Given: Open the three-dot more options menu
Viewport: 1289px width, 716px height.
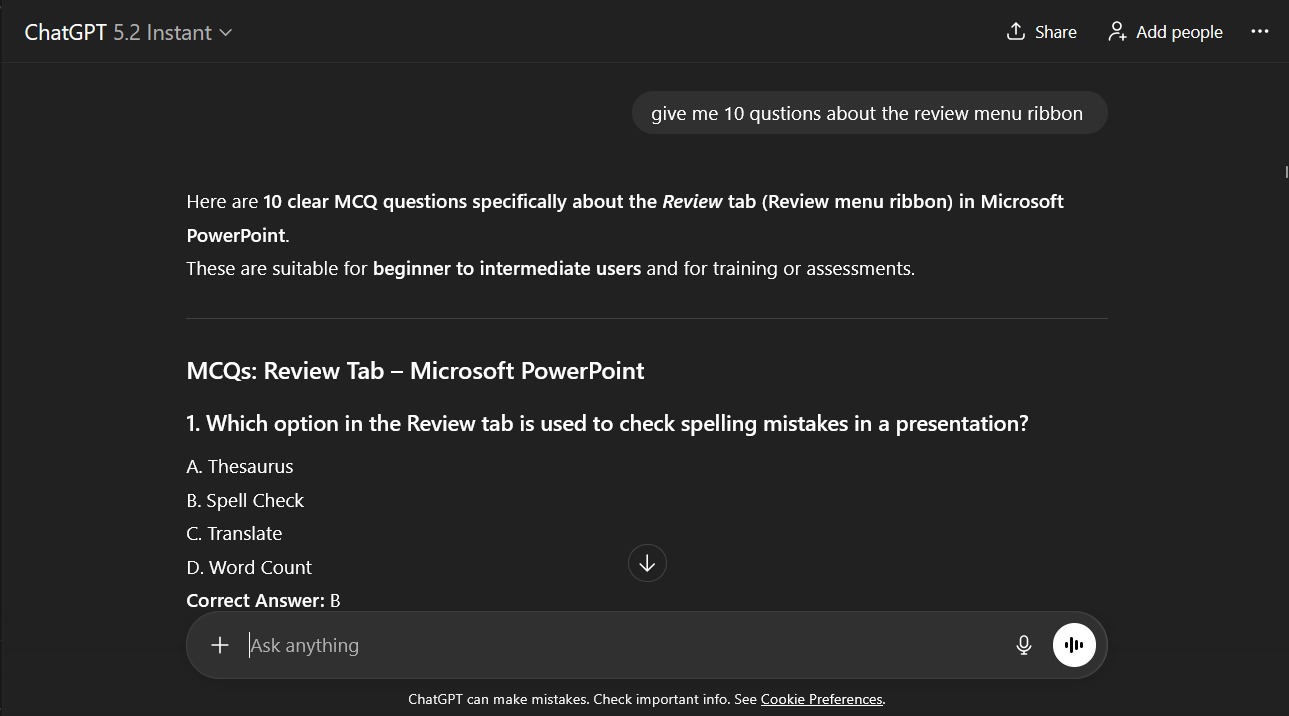Looking at the screenshot, I should (1260, 32).
